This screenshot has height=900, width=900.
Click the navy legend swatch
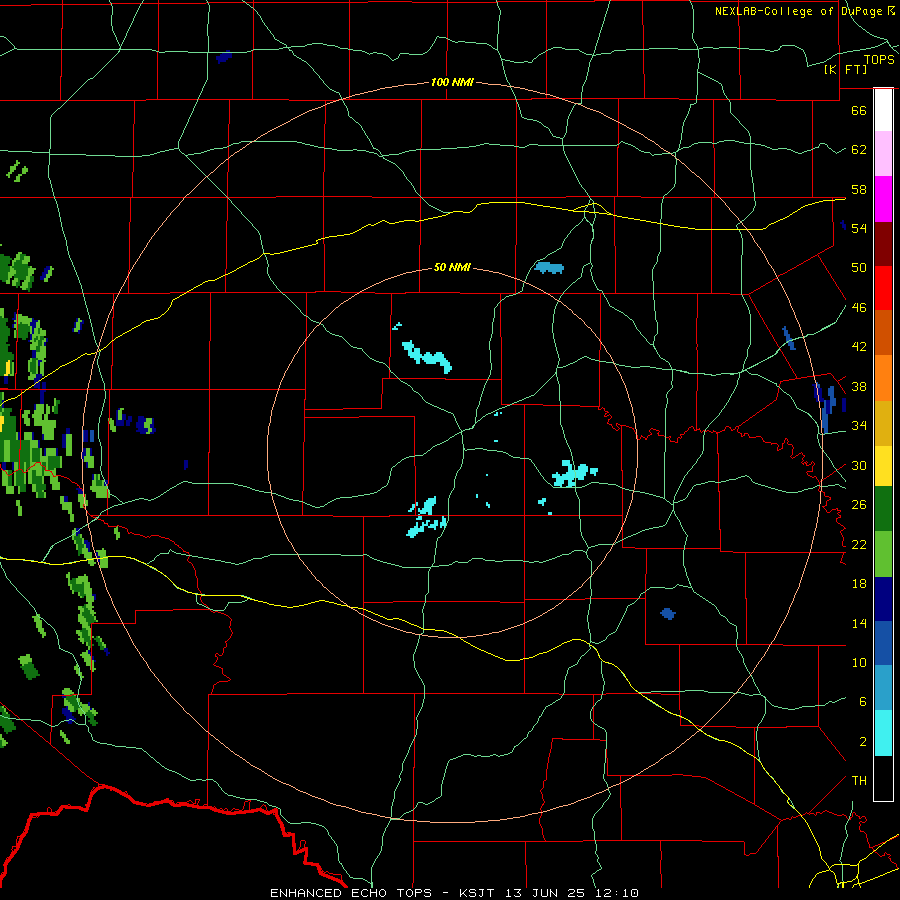[x=883, y=599]
